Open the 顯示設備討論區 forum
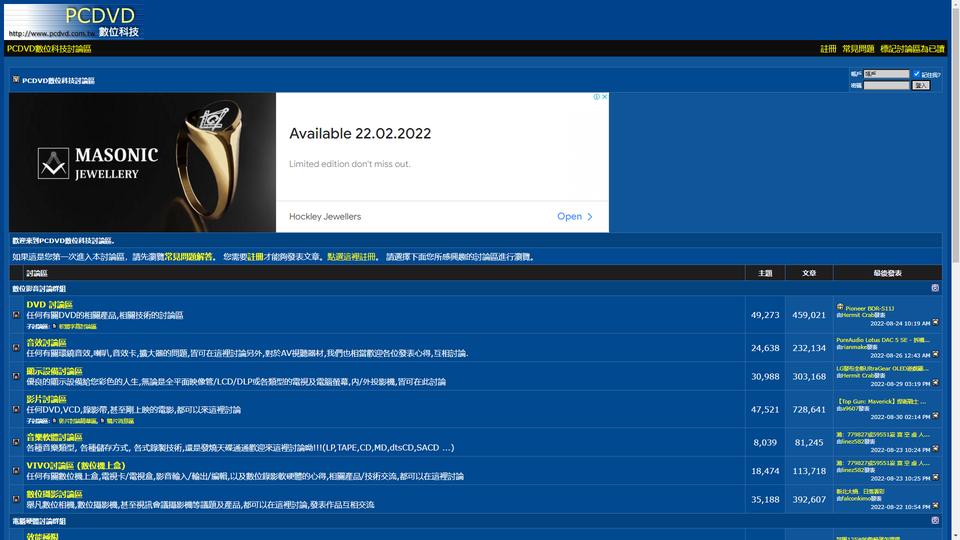The width and height of the screenshot is (960, 540). coord(54,371)
